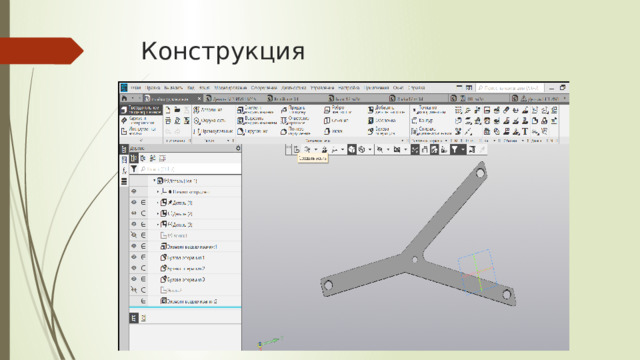
Task: Click the KOMPAS application logo icon
Action: tap(124, 88)
